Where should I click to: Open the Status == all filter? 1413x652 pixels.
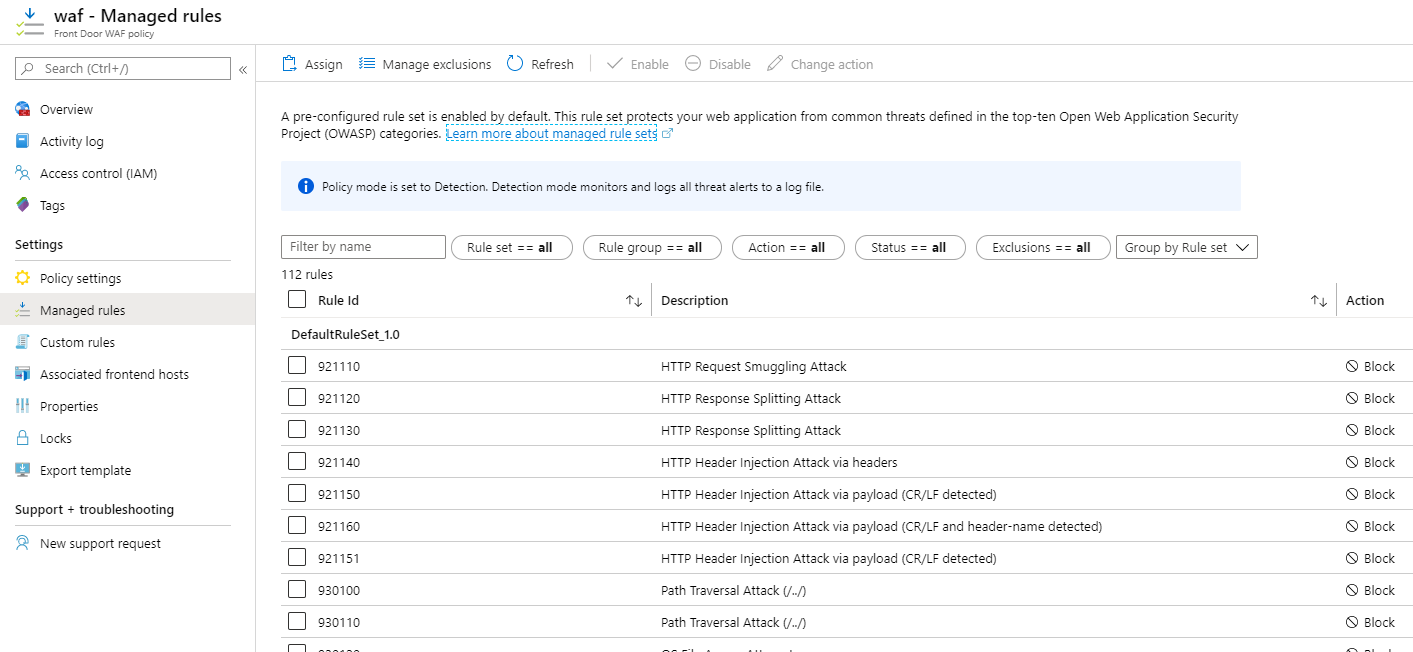click(910, 247)
